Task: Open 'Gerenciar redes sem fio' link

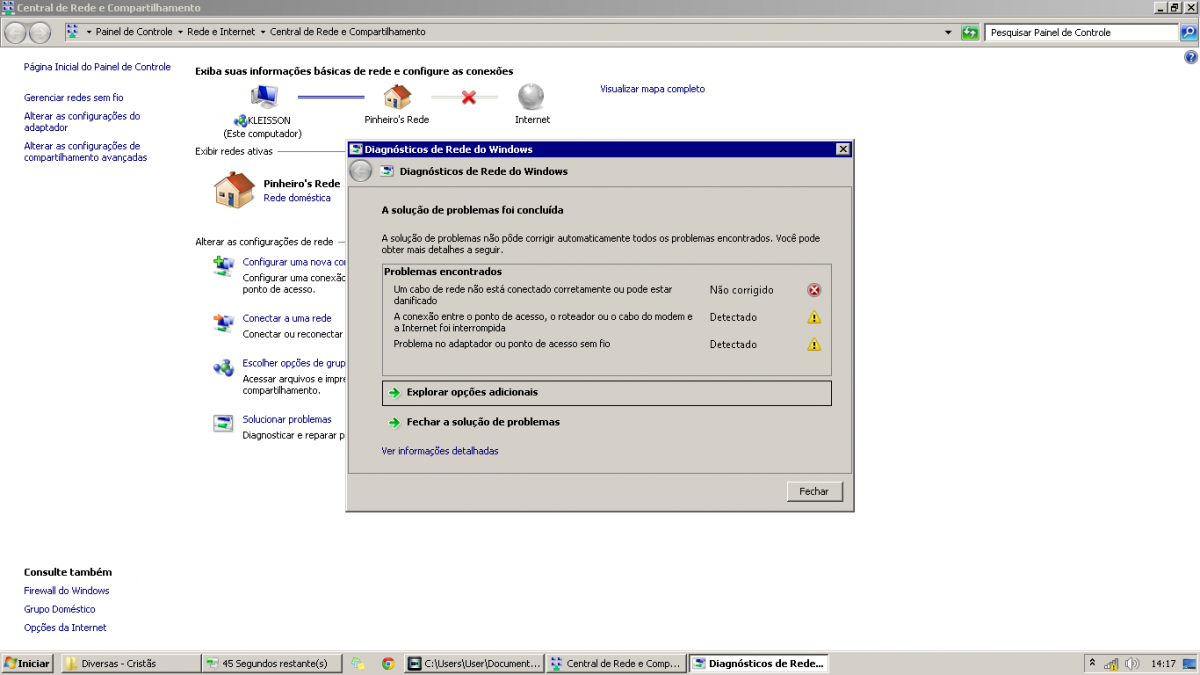Action: 74,98
